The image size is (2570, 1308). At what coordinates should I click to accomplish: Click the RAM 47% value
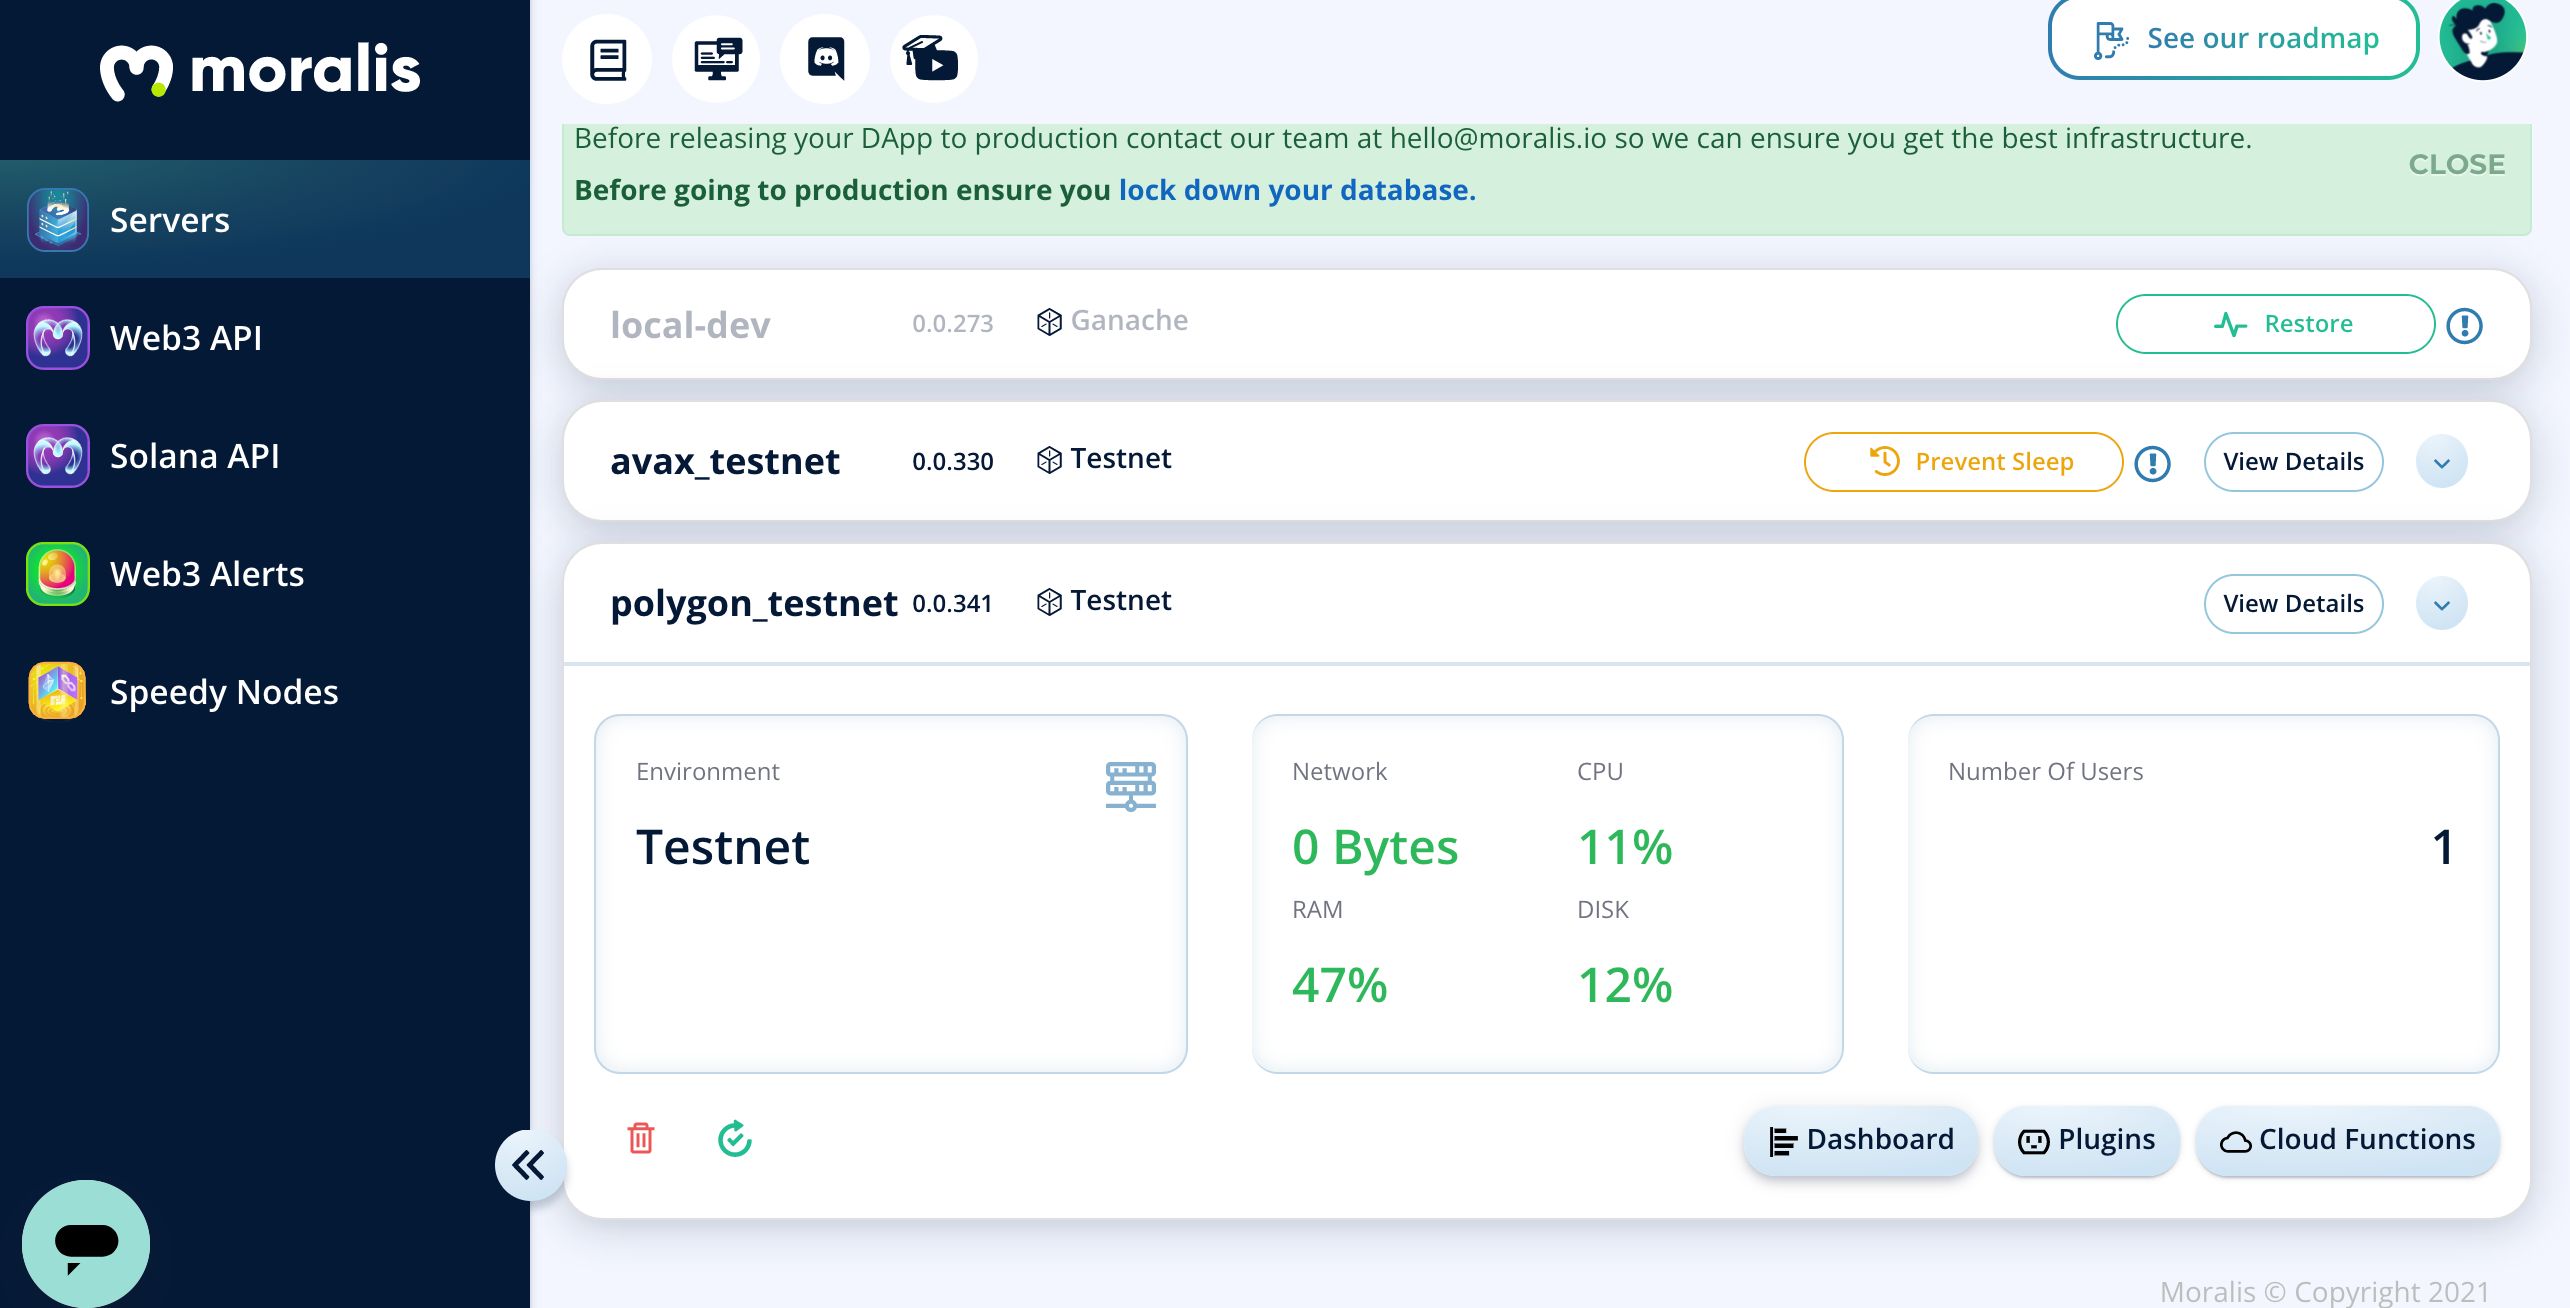coord(1340,986)
